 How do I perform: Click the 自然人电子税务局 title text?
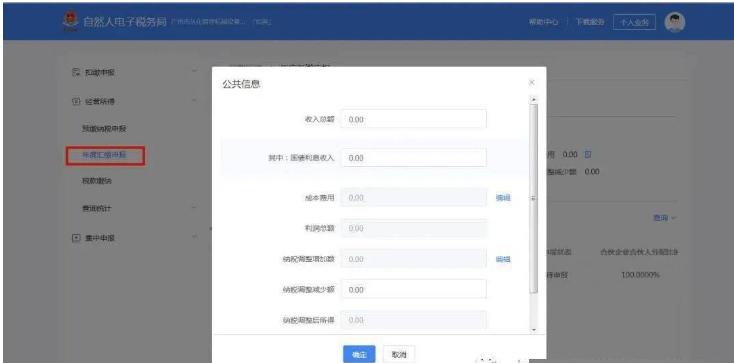click(125, 22)
